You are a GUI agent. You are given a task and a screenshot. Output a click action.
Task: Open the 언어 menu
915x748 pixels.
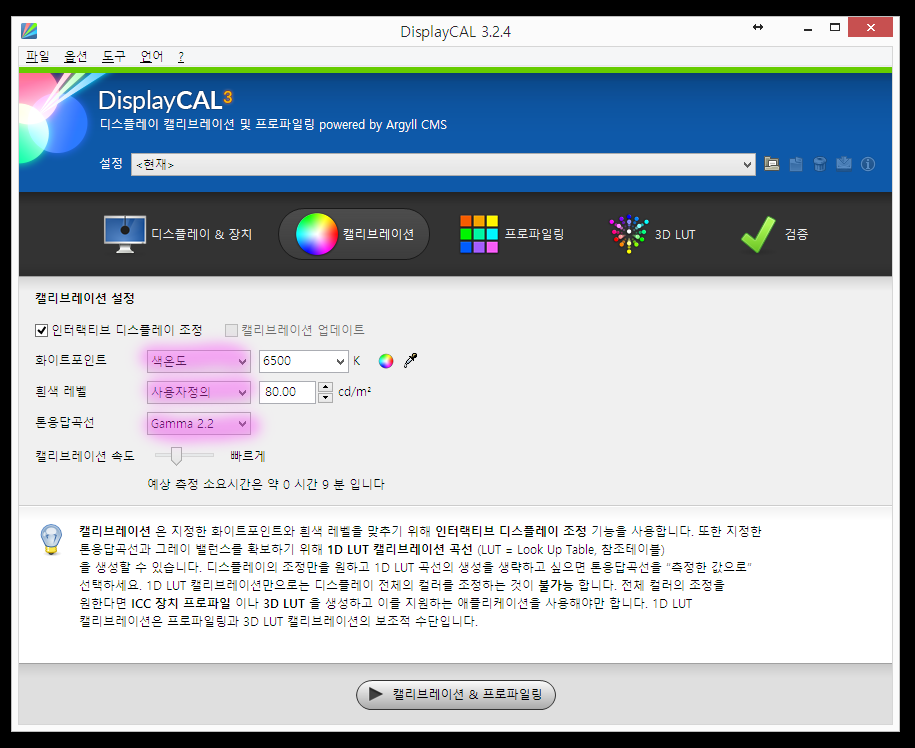pyautogui.click(x=151, y=57)
